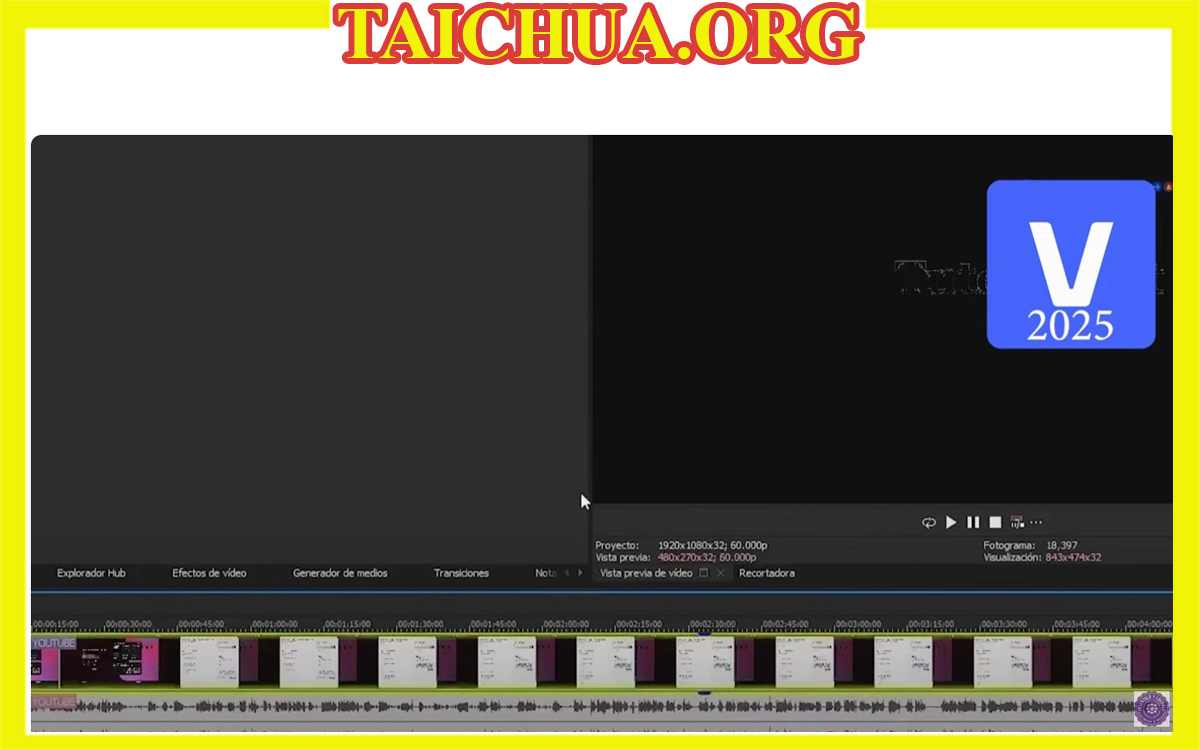Pause video playback
Image resolution: width=1200 pixels, height=750 pixels.
pyautogui.click(x=973, y=522)
